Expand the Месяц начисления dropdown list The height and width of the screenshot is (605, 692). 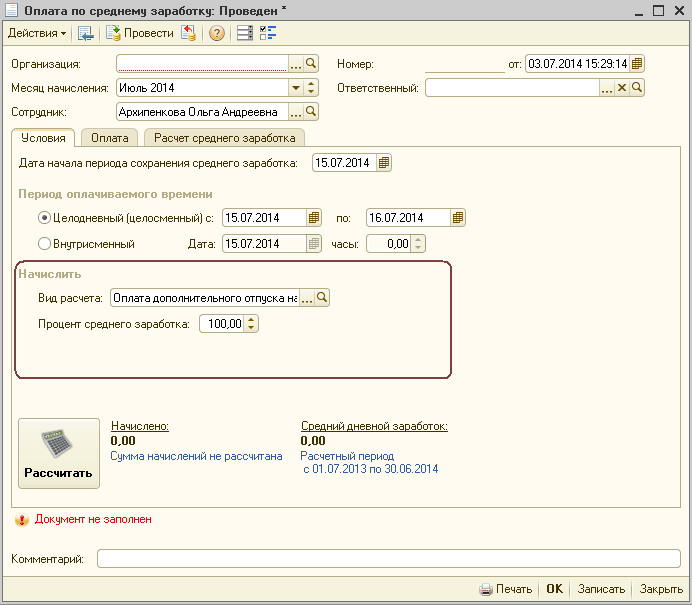click(x=296, y=88)
